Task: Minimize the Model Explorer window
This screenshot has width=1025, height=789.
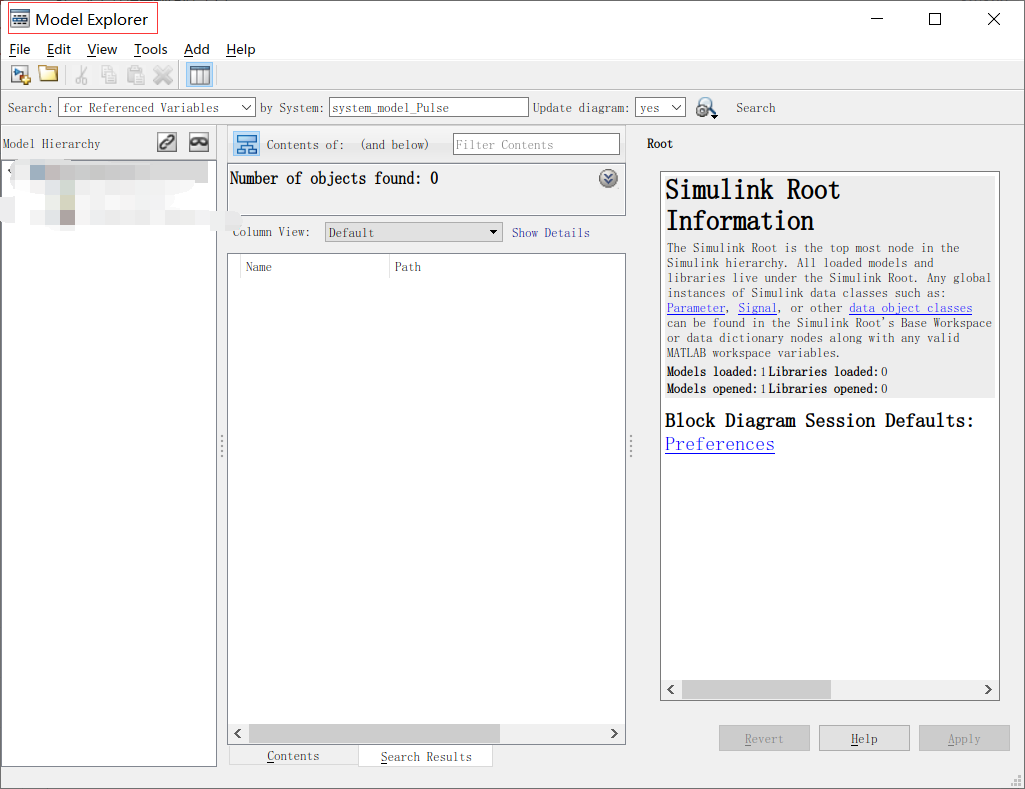Action: [877, 19]
